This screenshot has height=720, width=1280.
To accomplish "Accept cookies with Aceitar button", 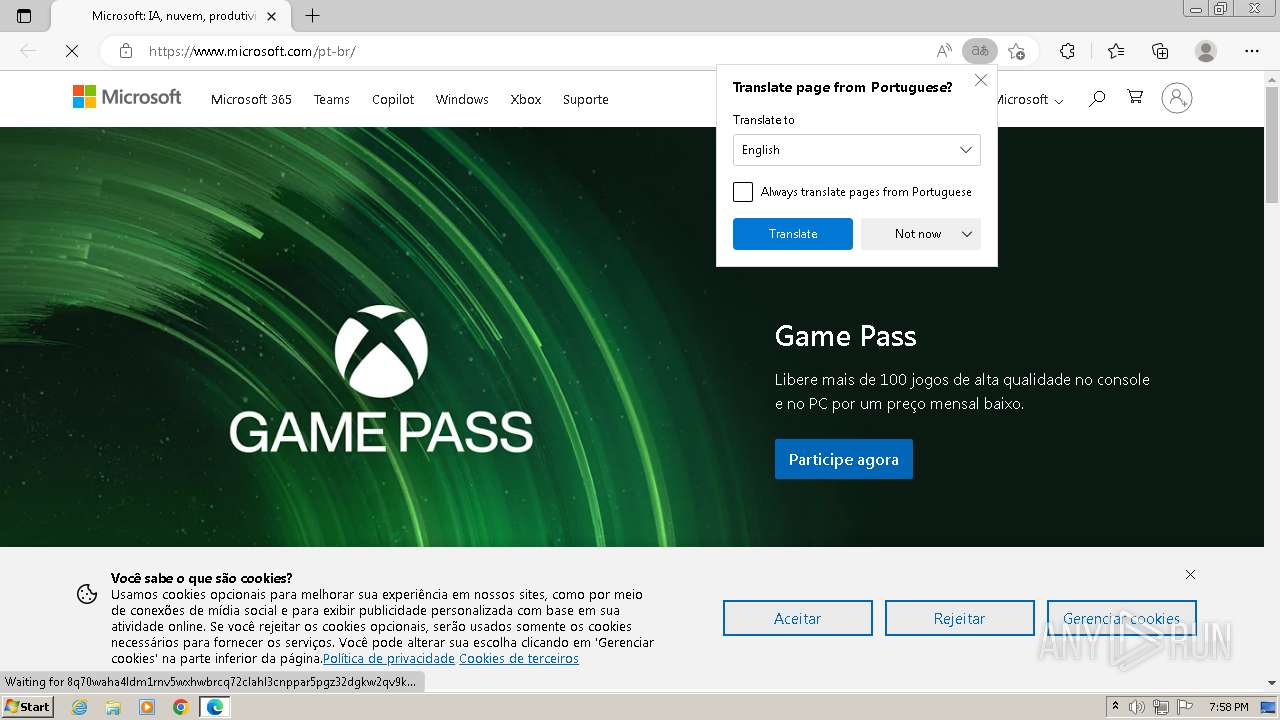I will [798, 618].
